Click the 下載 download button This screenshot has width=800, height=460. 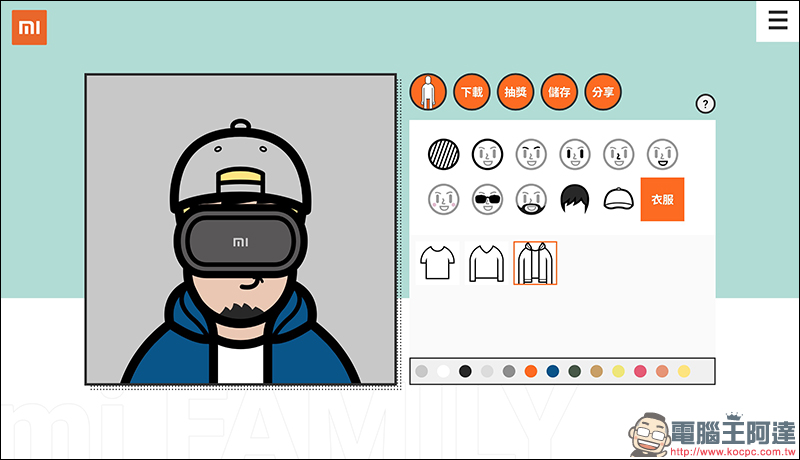pos(471,92)
